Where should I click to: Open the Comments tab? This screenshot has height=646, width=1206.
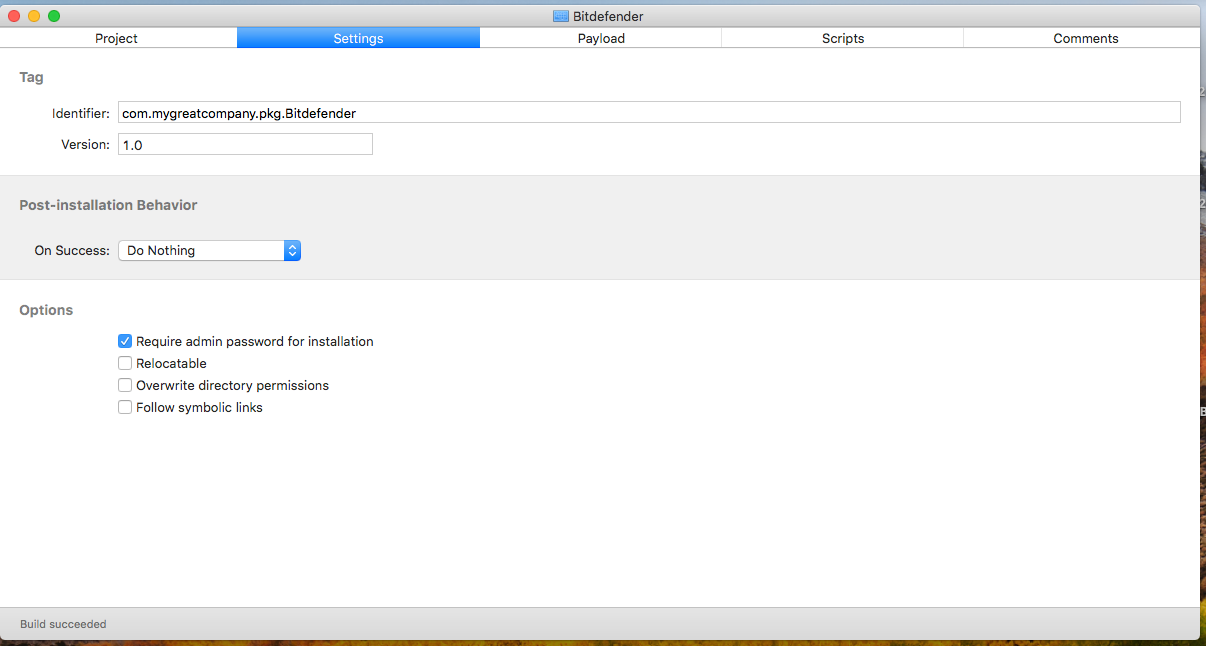click(x=1085, y=38)
